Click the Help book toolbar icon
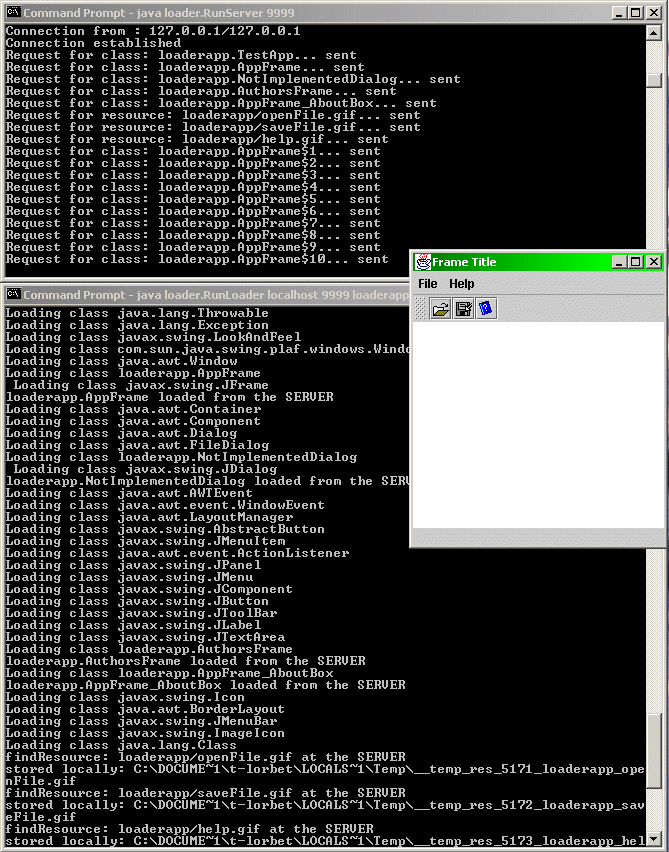Viewport: 669px width, 852px height. (x=486, y=309)
